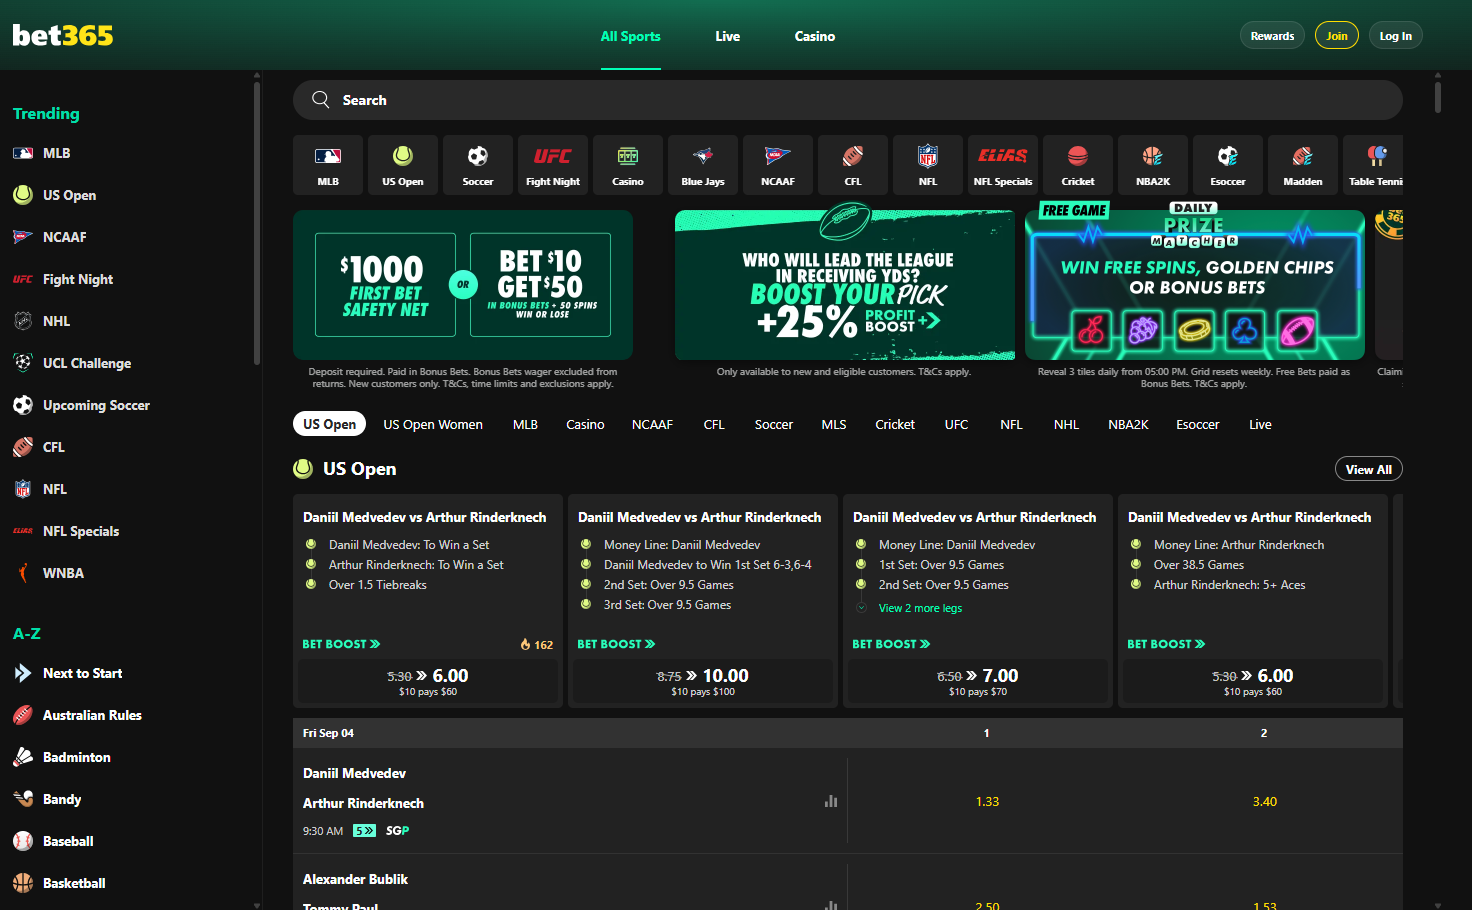This screenshot has height=910, width=1472.
Task: Open the NCAAF tile in carousel
Action: pyautogui.click(x=778, y=165)
